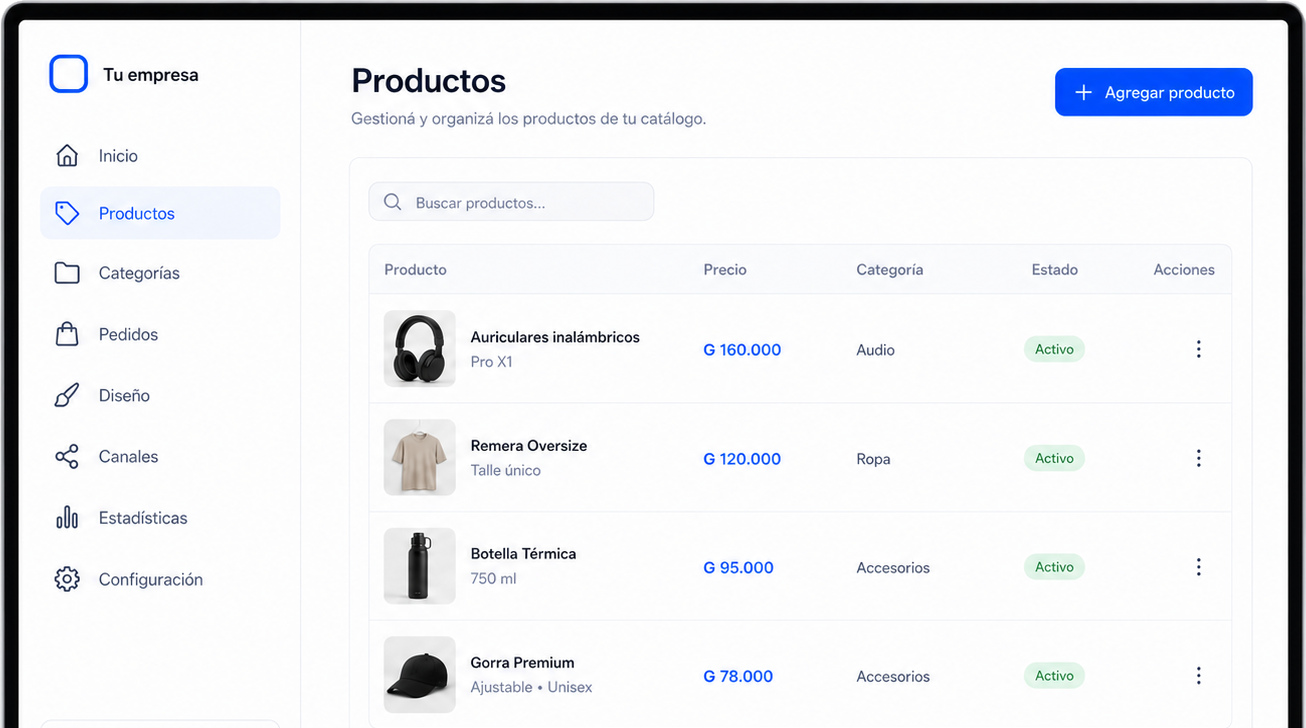
Task: Click the Auriculares inalámbricos product name
Action: (555, 337)
